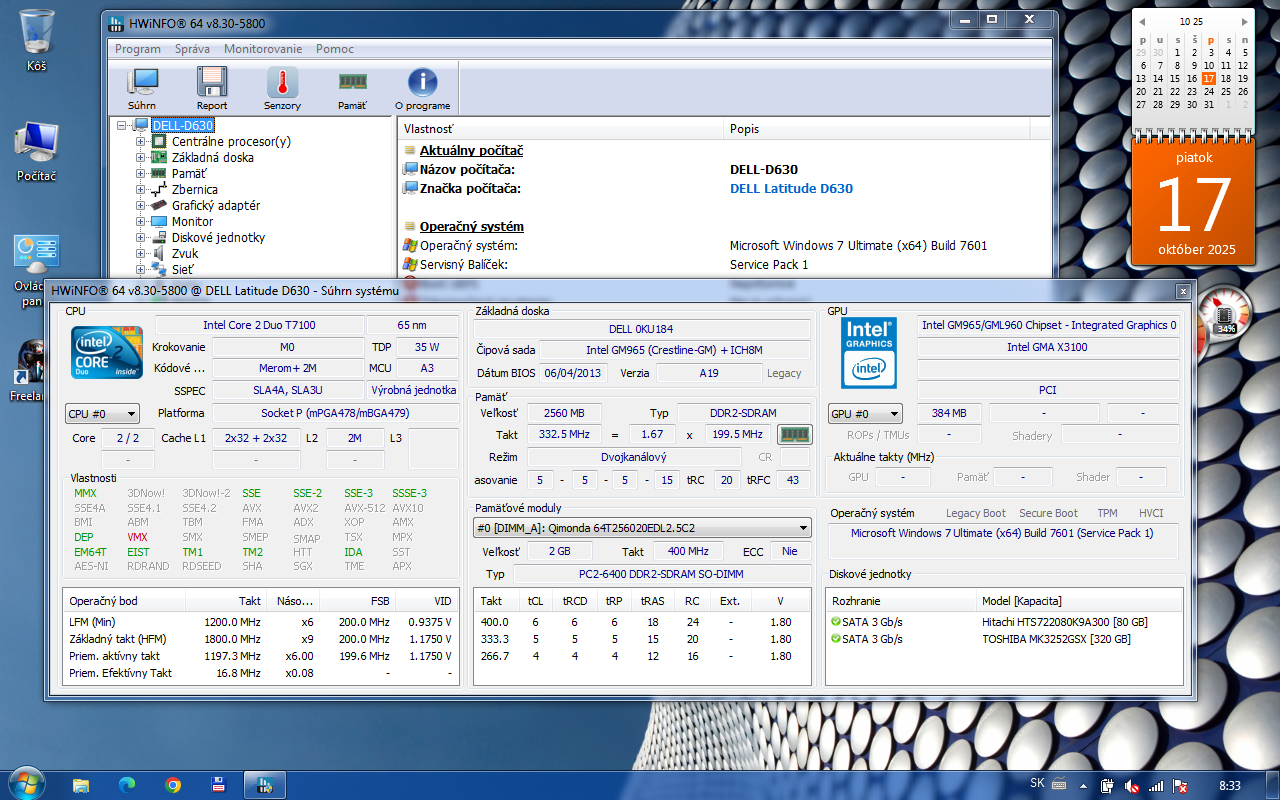The width and height of the screenshot is (1280, 800).
Task: Open the DIMM_A memory module dropdown
Action: tap(642, 528)
